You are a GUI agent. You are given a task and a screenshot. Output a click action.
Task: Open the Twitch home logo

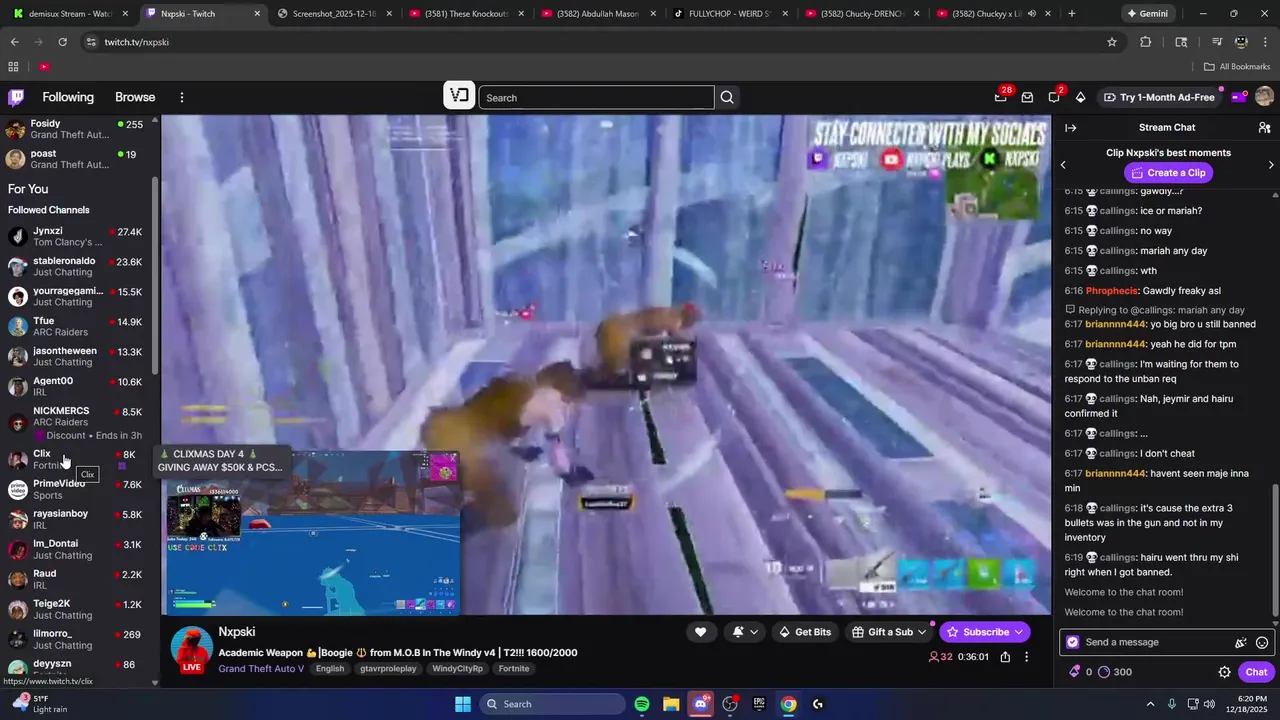tap(16, 97)
